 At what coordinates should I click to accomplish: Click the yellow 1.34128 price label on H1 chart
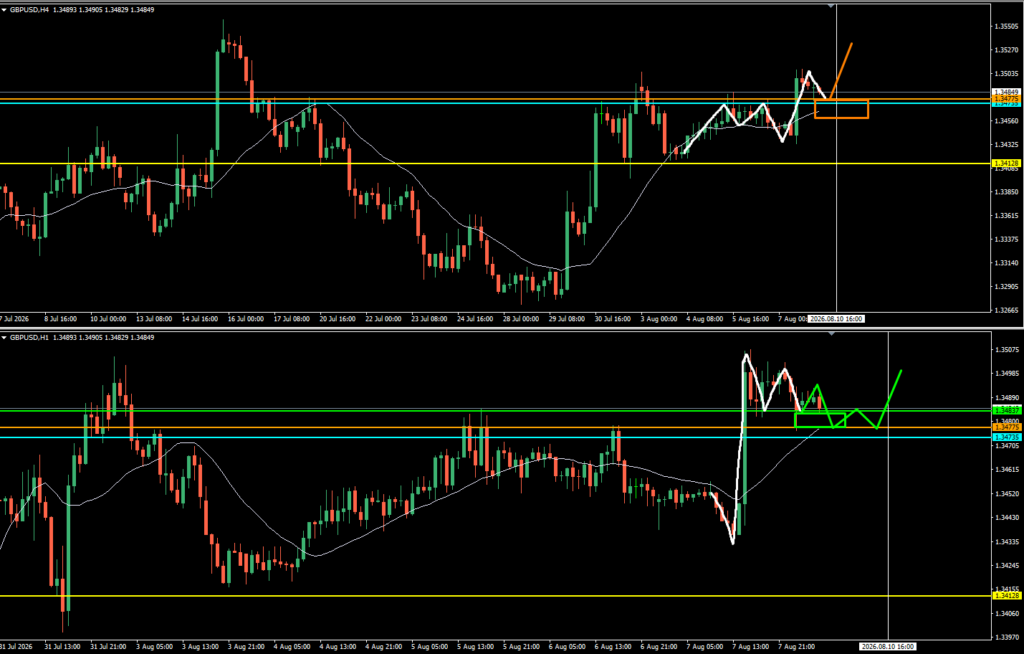pyautogui.click(x=1006, y=596)
